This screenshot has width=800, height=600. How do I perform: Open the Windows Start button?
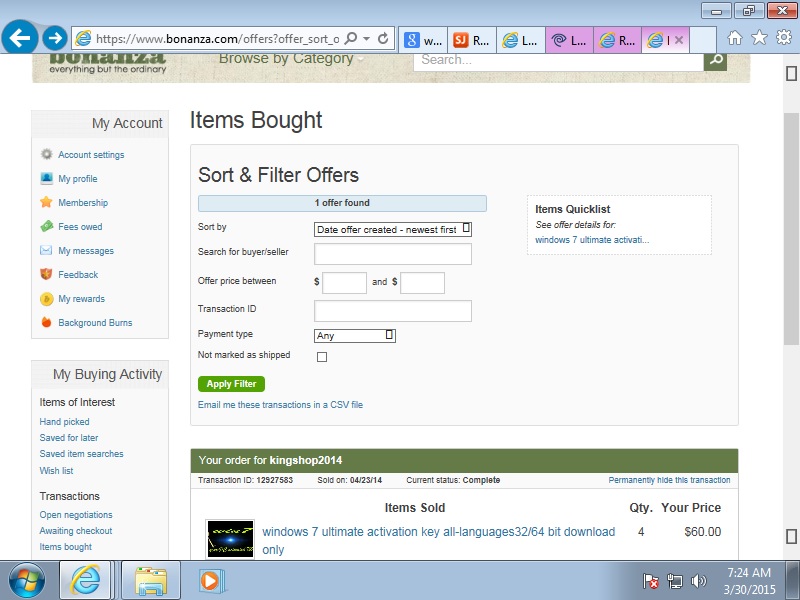pos(27,581)
